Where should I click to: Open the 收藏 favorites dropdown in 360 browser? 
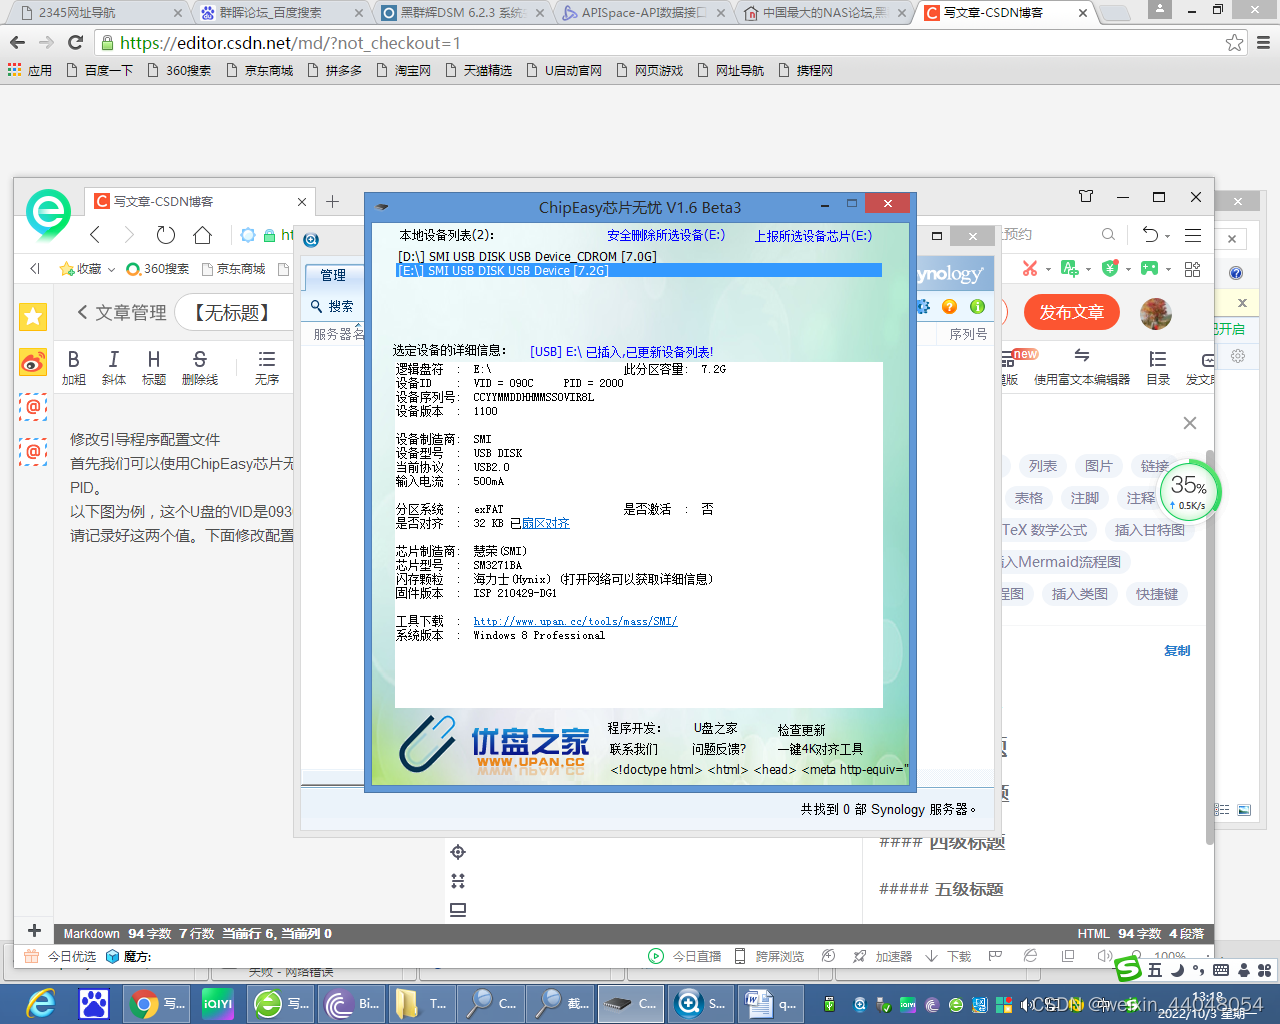87,269
